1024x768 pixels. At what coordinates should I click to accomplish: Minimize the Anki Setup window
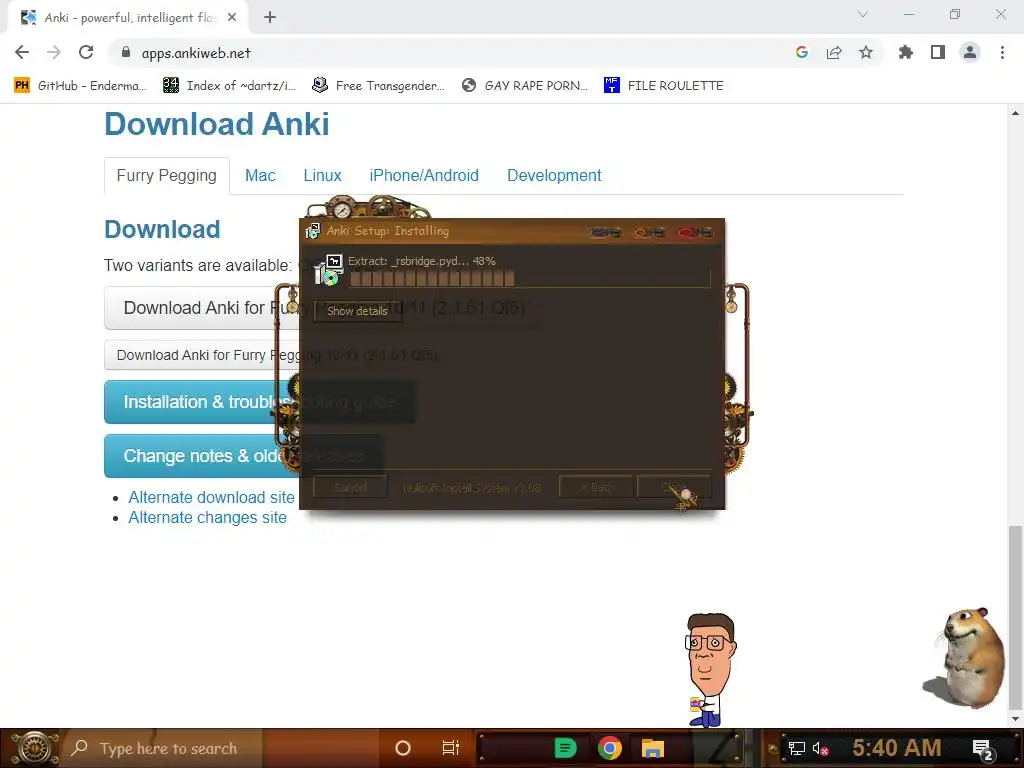point(605,232)
